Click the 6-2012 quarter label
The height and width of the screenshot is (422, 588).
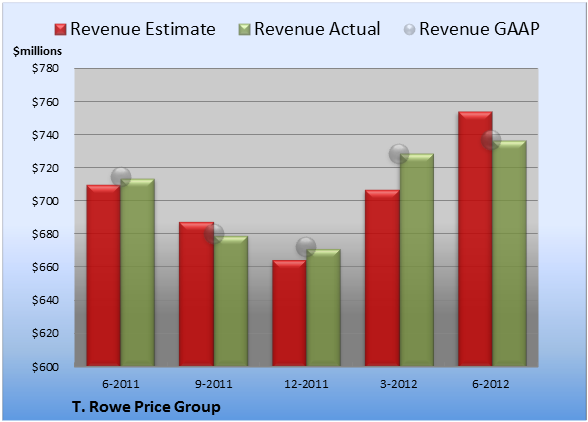click(491, 384)
